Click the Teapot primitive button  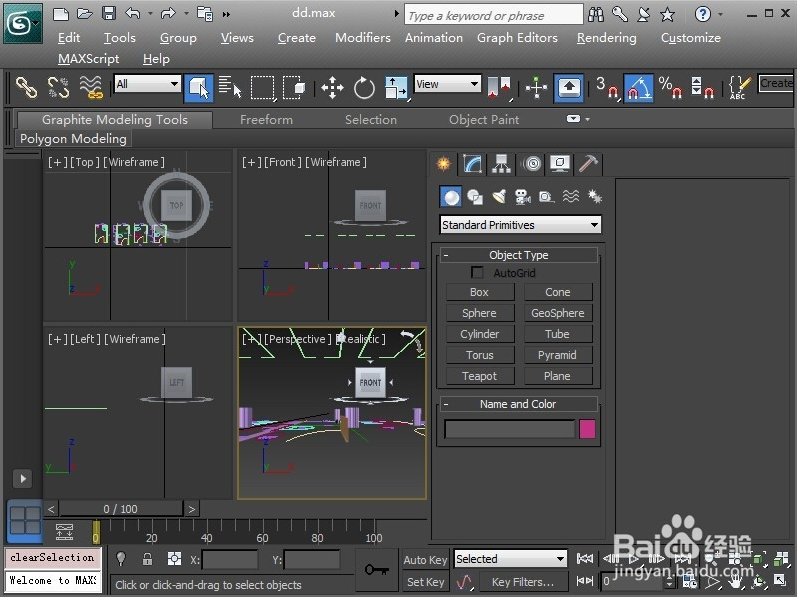click(x=480, y=376)
